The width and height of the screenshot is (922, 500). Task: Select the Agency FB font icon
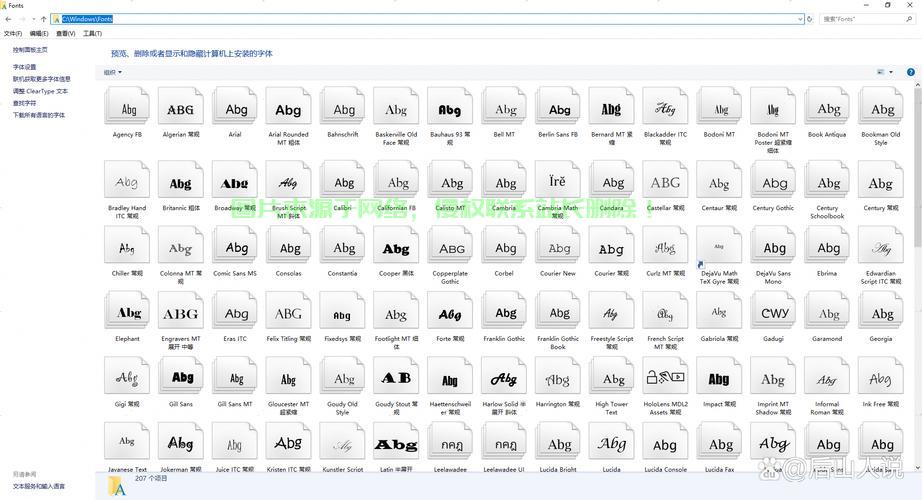(127, 106)
